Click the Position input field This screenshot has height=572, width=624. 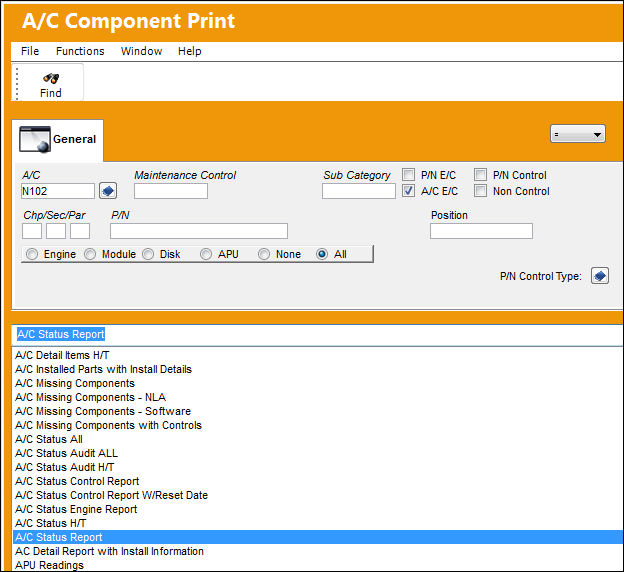(481, 231)
